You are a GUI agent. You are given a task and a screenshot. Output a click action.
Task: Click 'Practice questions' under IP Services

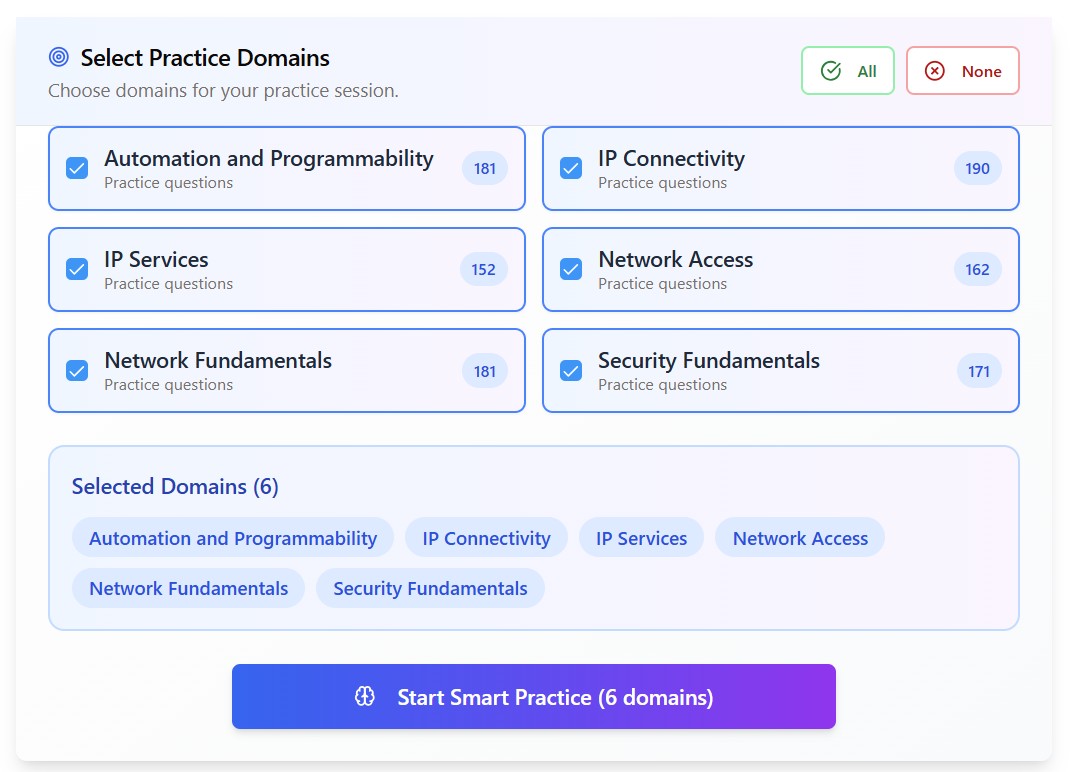click(x=168, y=284)
